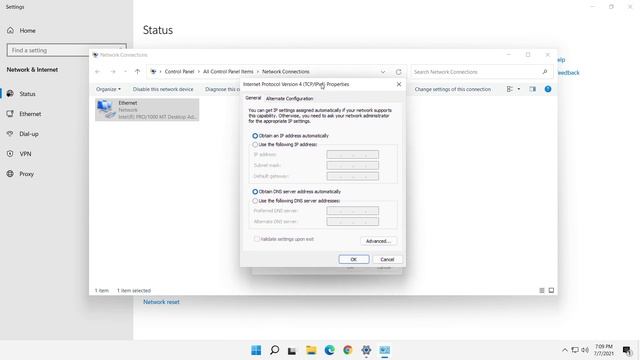Refresh the Network Connections folder
The height and width of the screenshot is (360, 640).
click(x=398, y=72)
